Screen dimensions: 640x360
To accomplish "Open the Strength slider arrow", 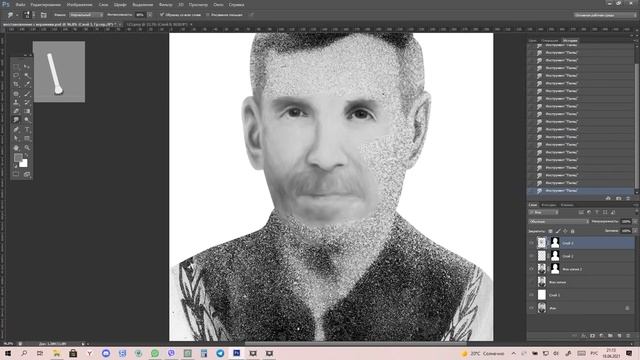I will tap(150, 15).
